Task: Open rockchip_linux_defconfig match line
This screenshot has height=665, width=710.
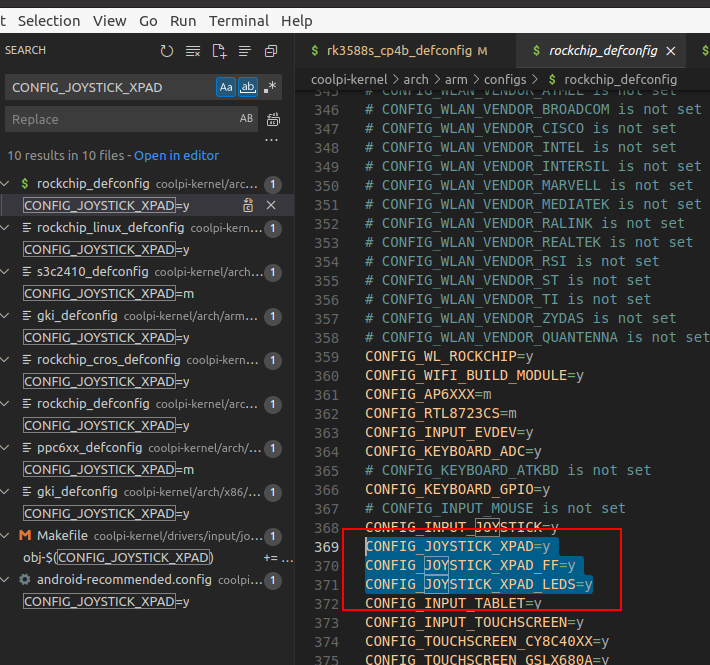Action: 106,249
